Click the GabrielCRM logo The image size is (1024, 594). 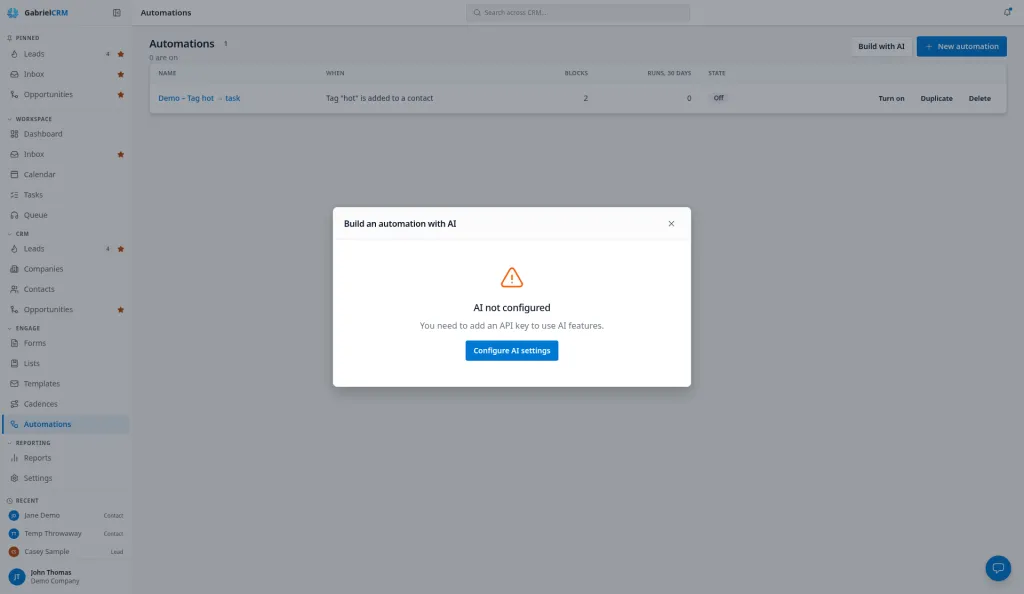[37, 12]
